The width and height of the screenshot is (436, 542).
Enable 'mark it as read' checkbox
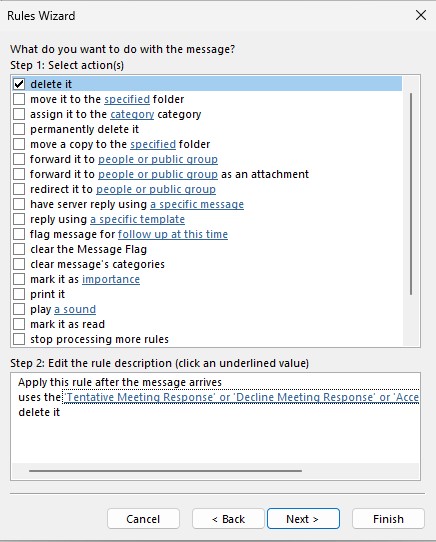[19, 324]
